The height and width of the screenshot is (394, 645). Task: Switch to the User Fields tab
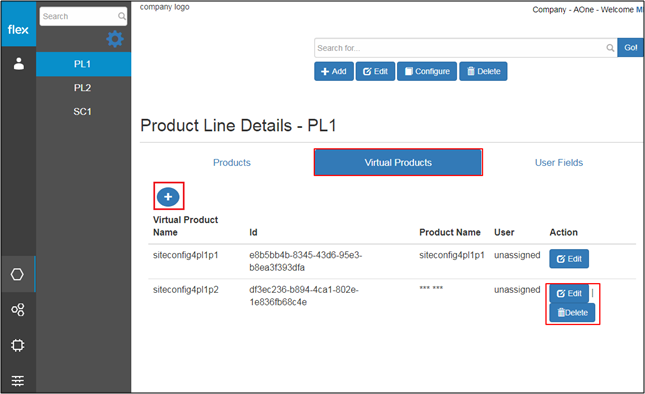coord(559,162)
